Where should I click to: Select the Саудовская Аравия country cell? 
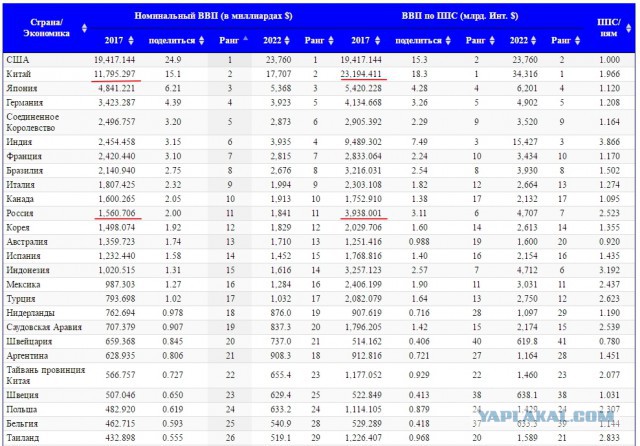coord(44,327)
